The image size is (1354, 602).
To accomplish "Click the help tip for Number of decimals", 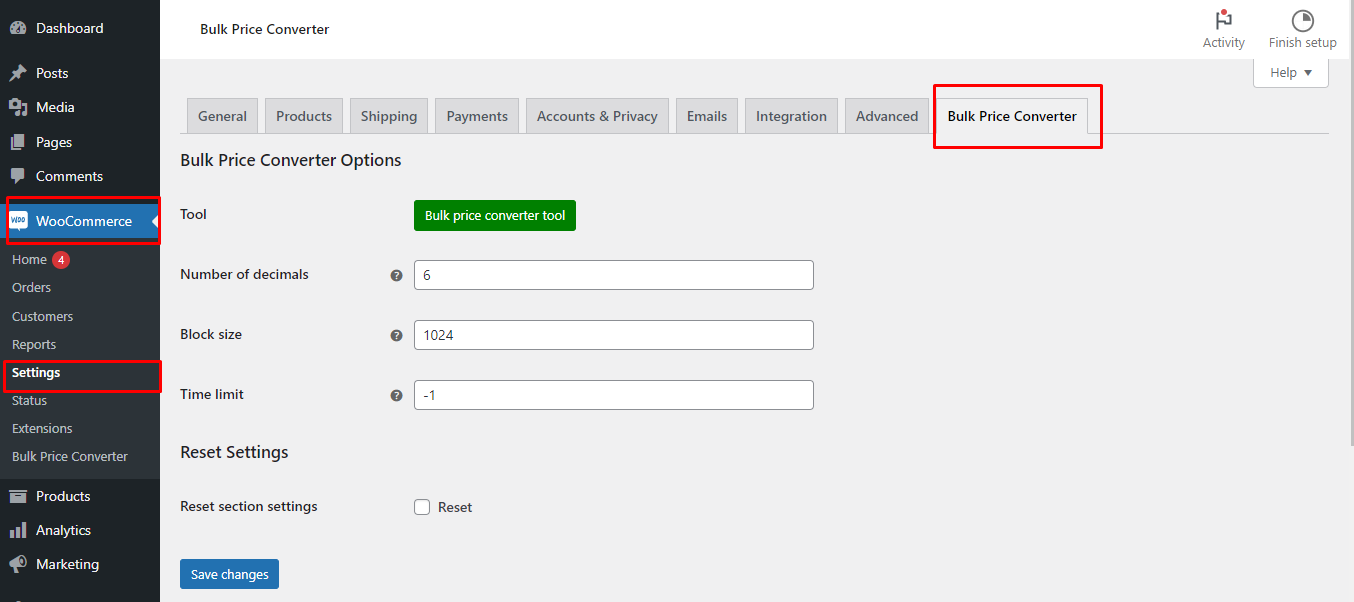I will [x=396, y=275].
